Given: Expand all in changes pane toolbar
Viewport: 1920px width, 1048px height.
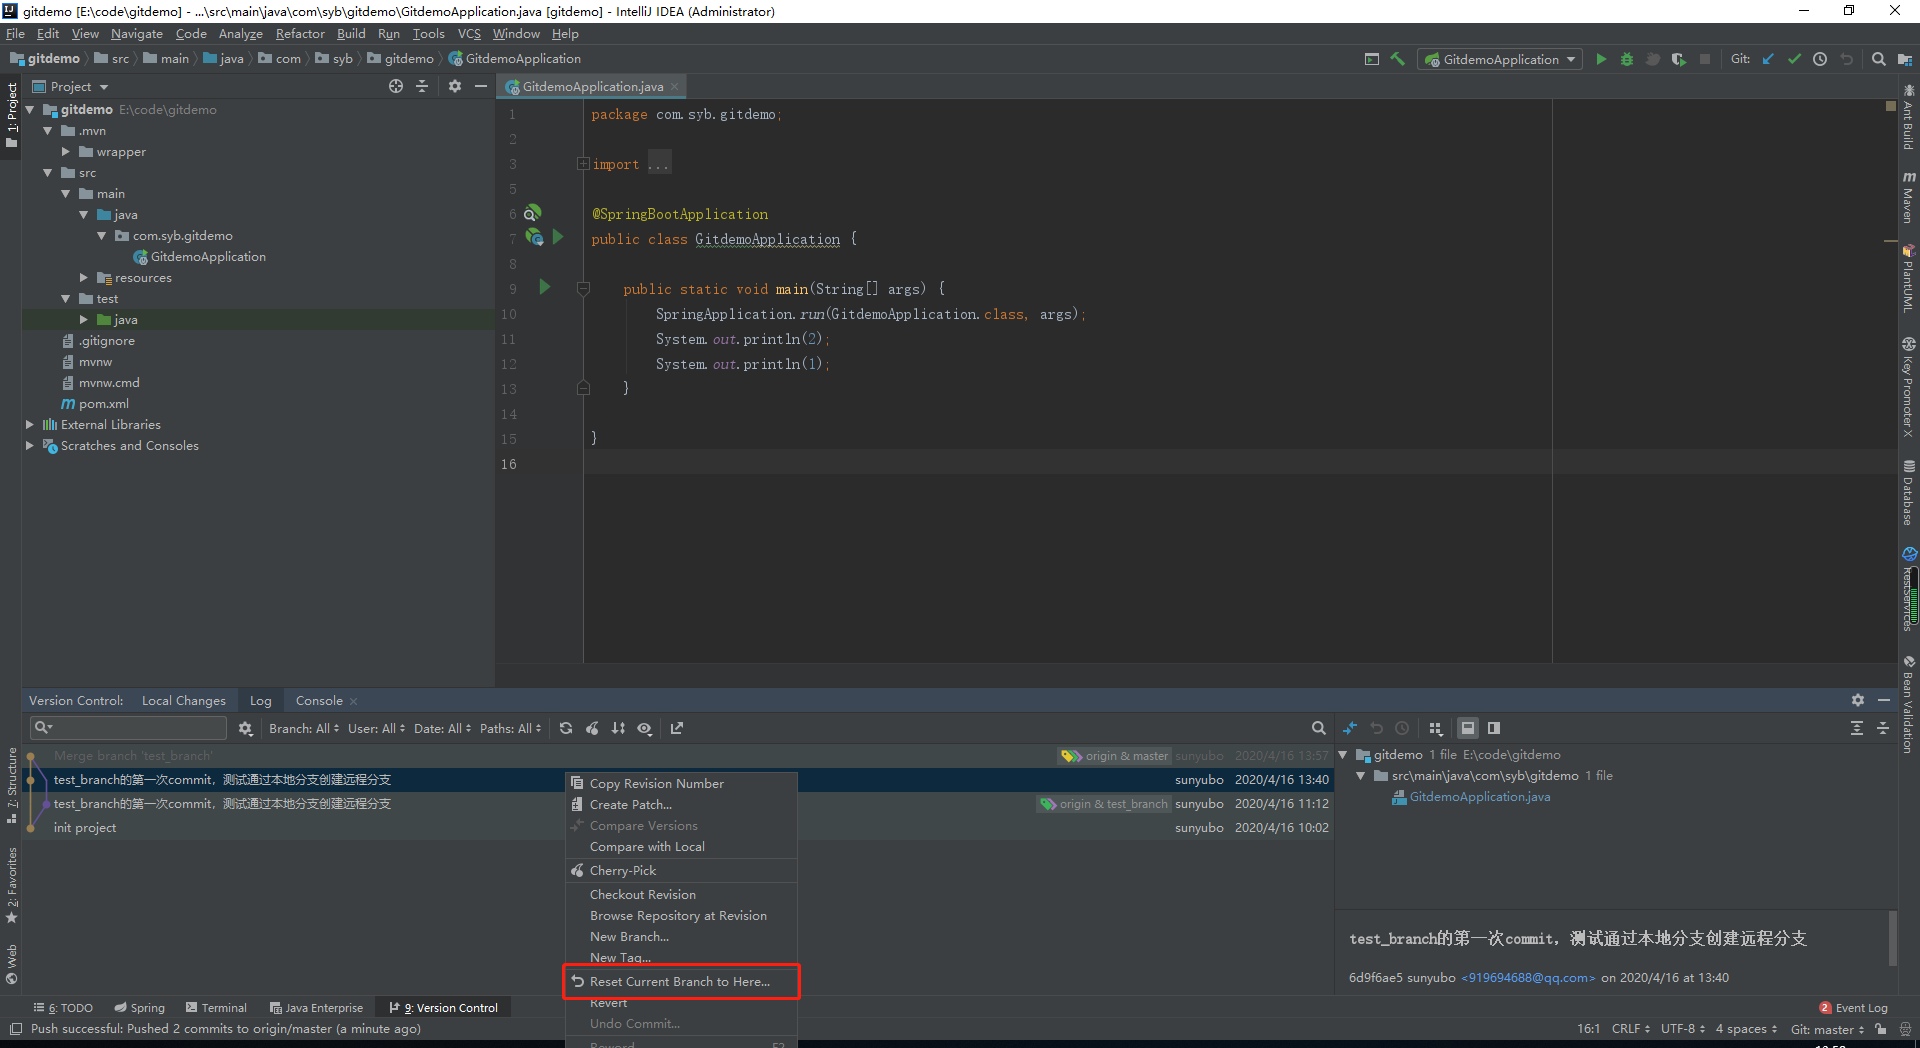Looking at the screenshot, I should pos(1857,728).
